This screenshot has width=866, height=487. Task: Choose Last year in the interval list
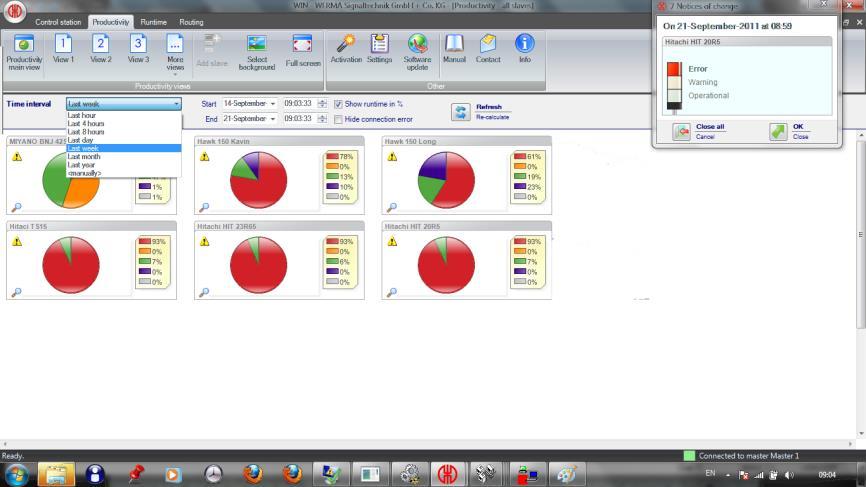pyautogui.click(x=124, y=165)
